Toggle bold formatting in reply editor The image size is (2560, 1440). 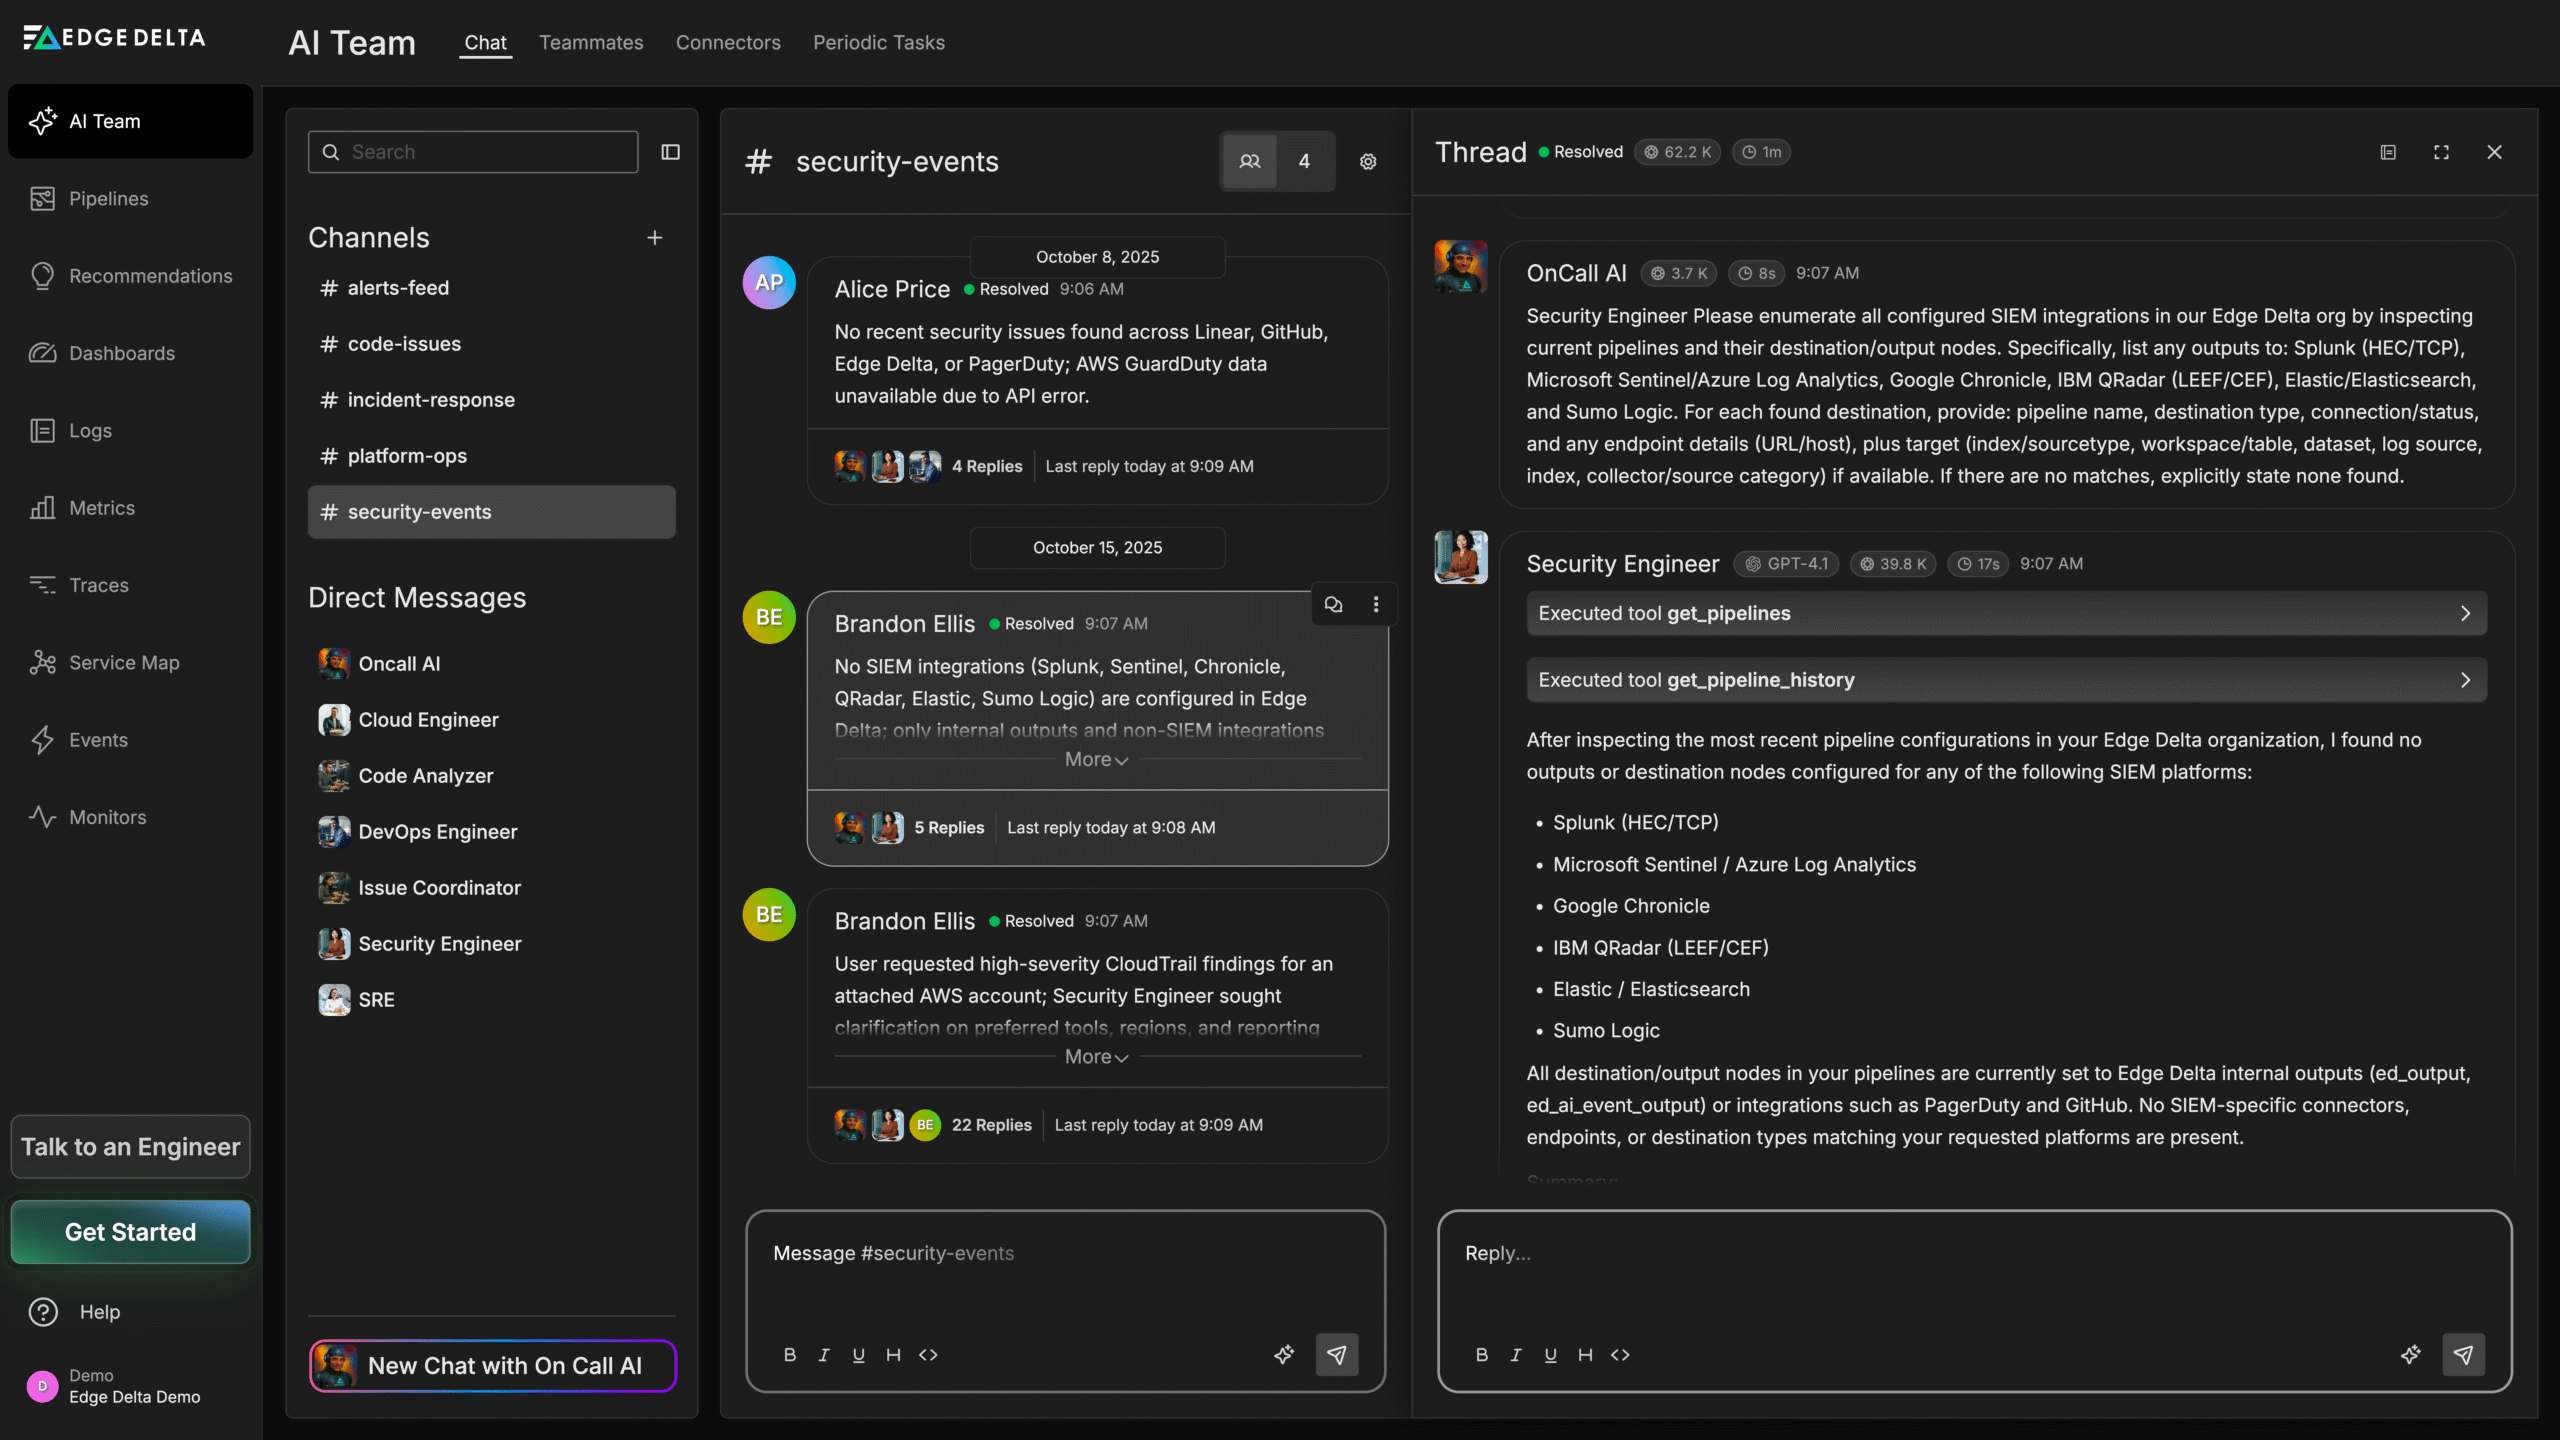1482,1355
